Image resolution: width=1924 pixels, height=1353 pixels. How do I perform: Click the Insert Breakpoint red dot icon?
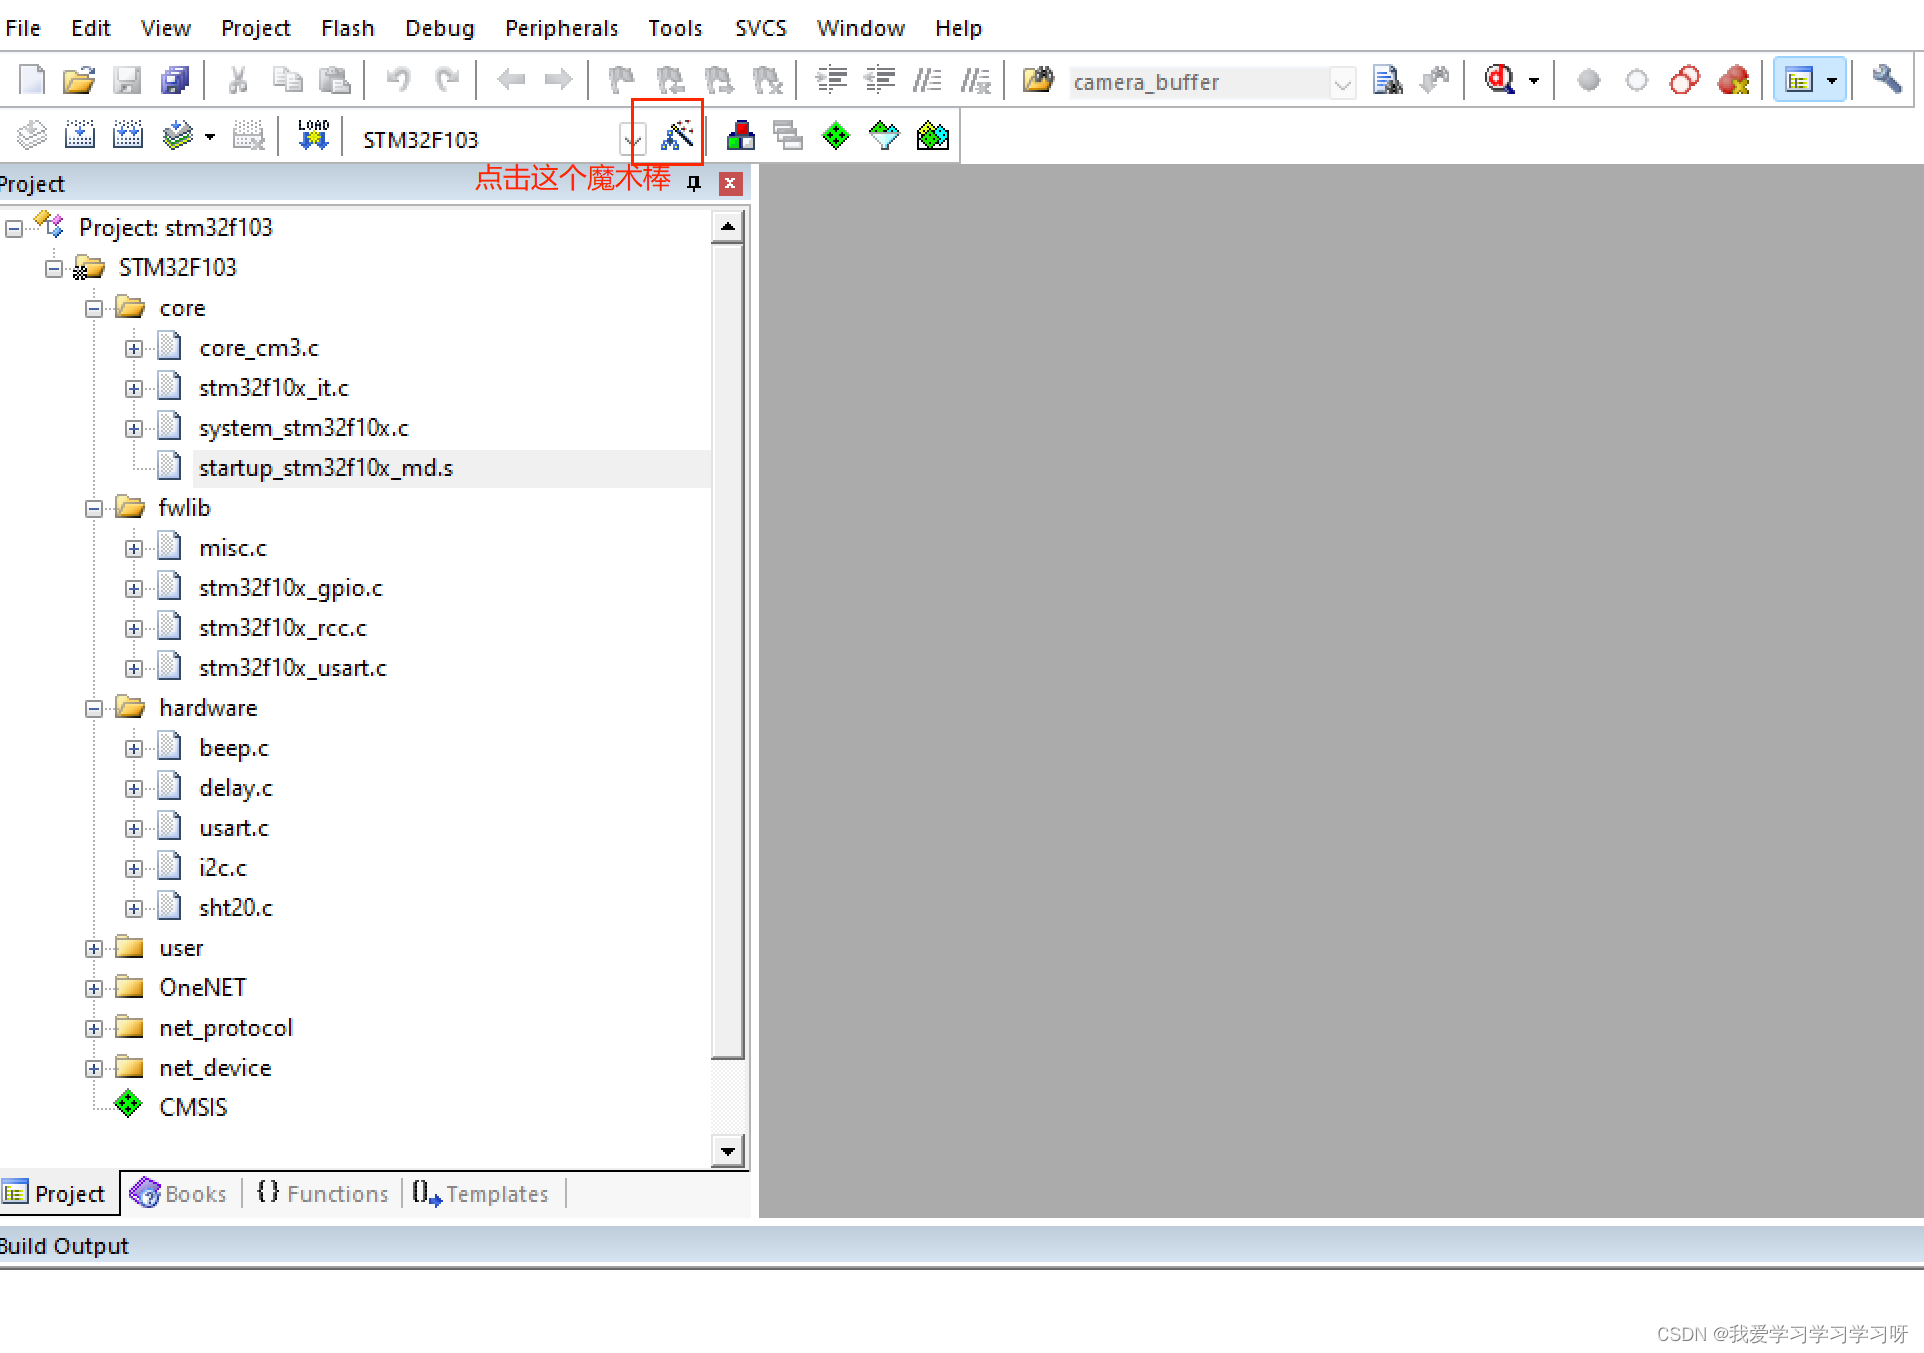point(1588,80)
